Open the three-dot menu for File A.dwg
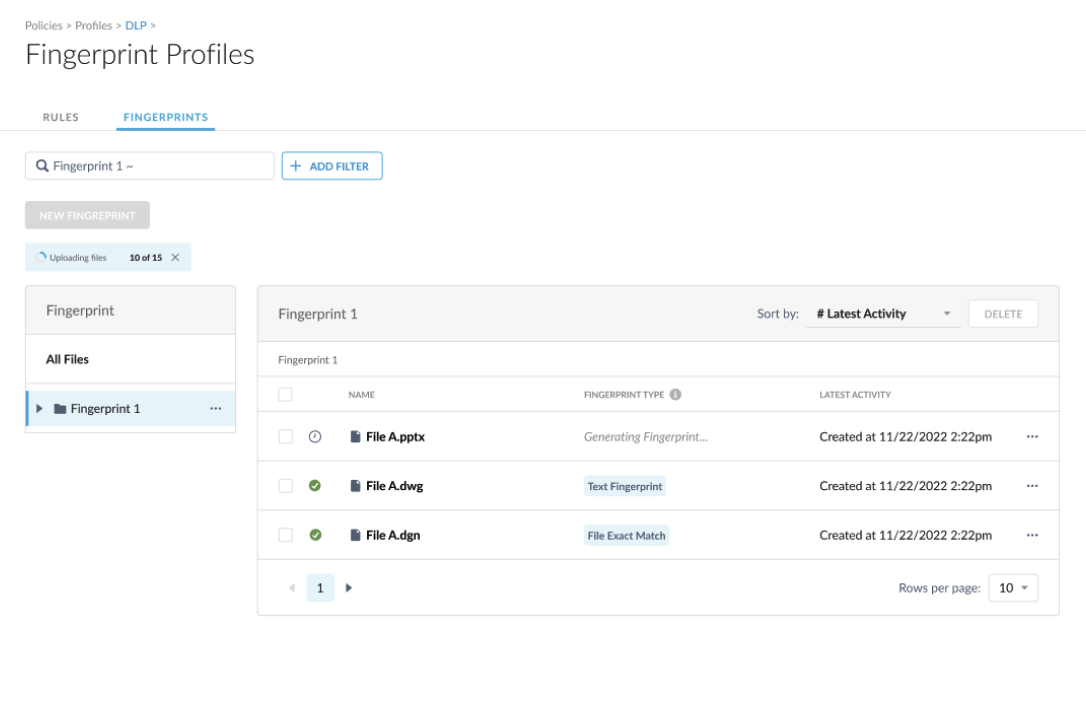Viewport: 1086px width, 712px height. click(x=1032, y=486)
